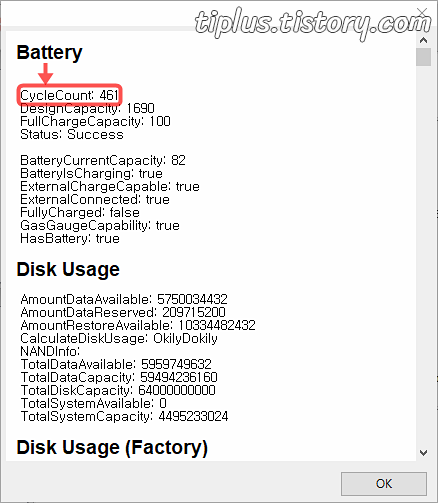Click the Disk Usage (Factory) heading
The width and height of the screenshot is (438, 503).
tap(112, 447)
